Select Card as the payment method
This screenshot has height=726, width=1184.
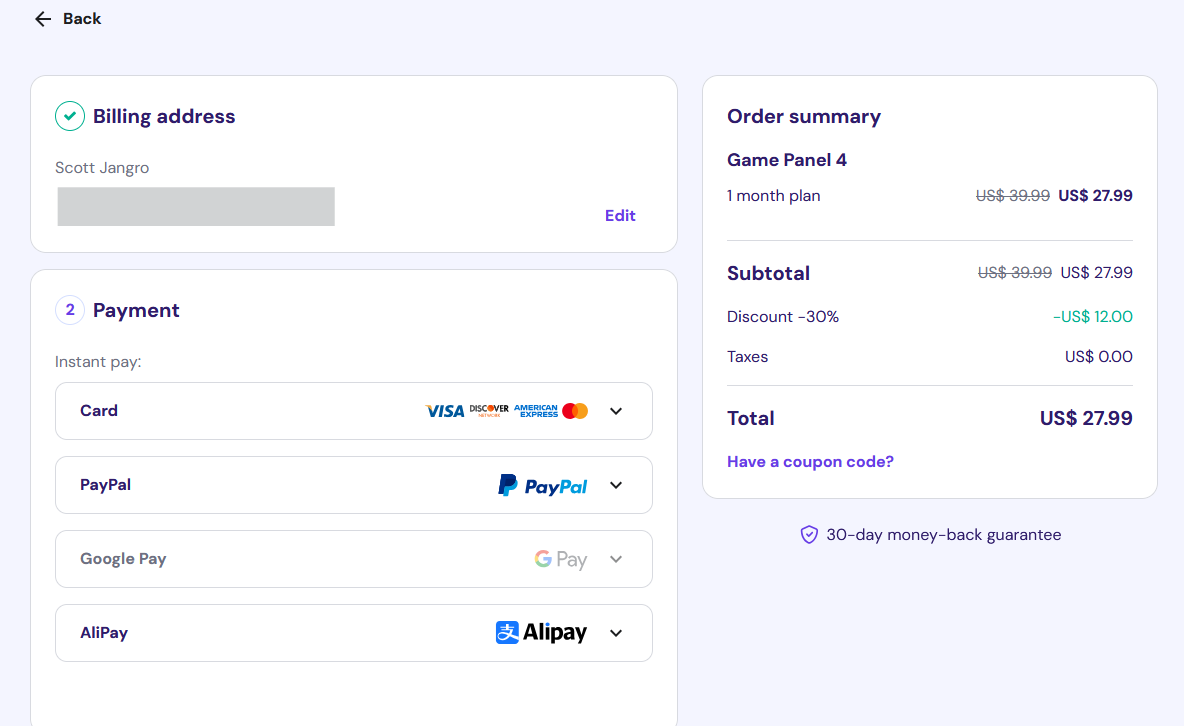point(99,410)
